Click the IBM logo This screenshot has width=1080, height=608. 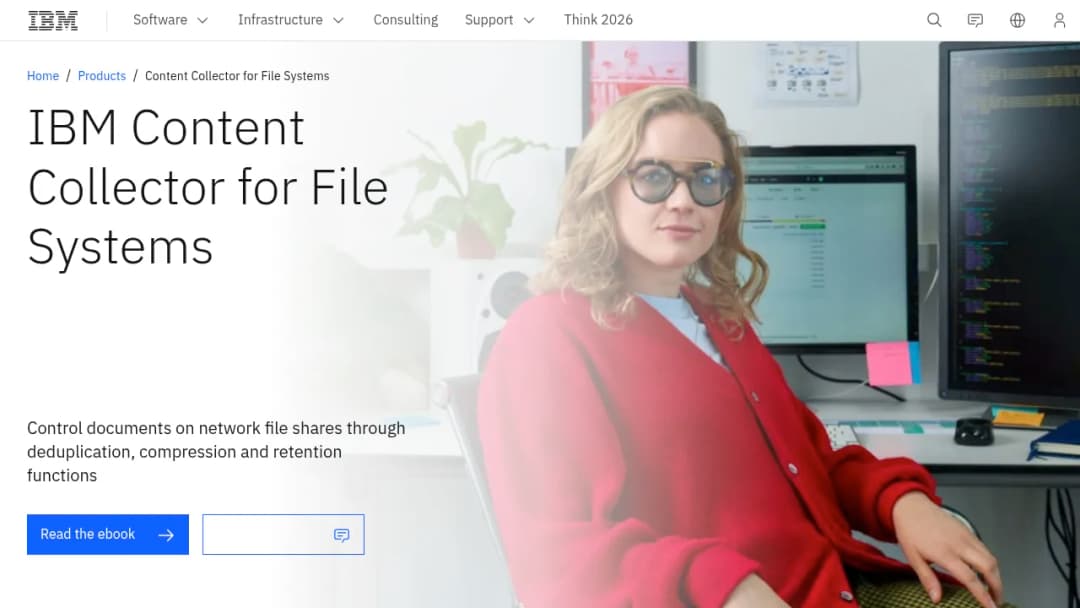53,21
